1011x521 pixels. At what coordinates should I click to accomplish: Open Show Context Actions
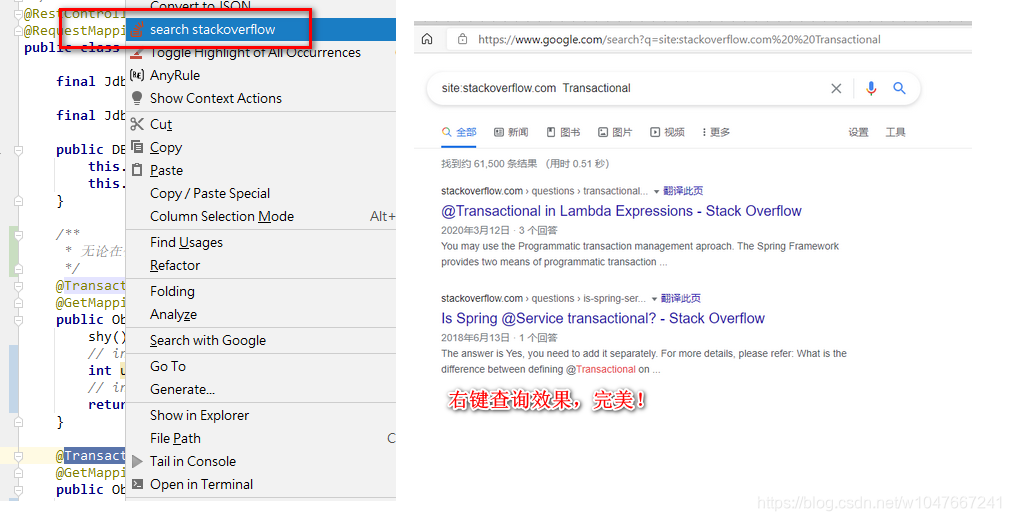(x=216, y=99)
